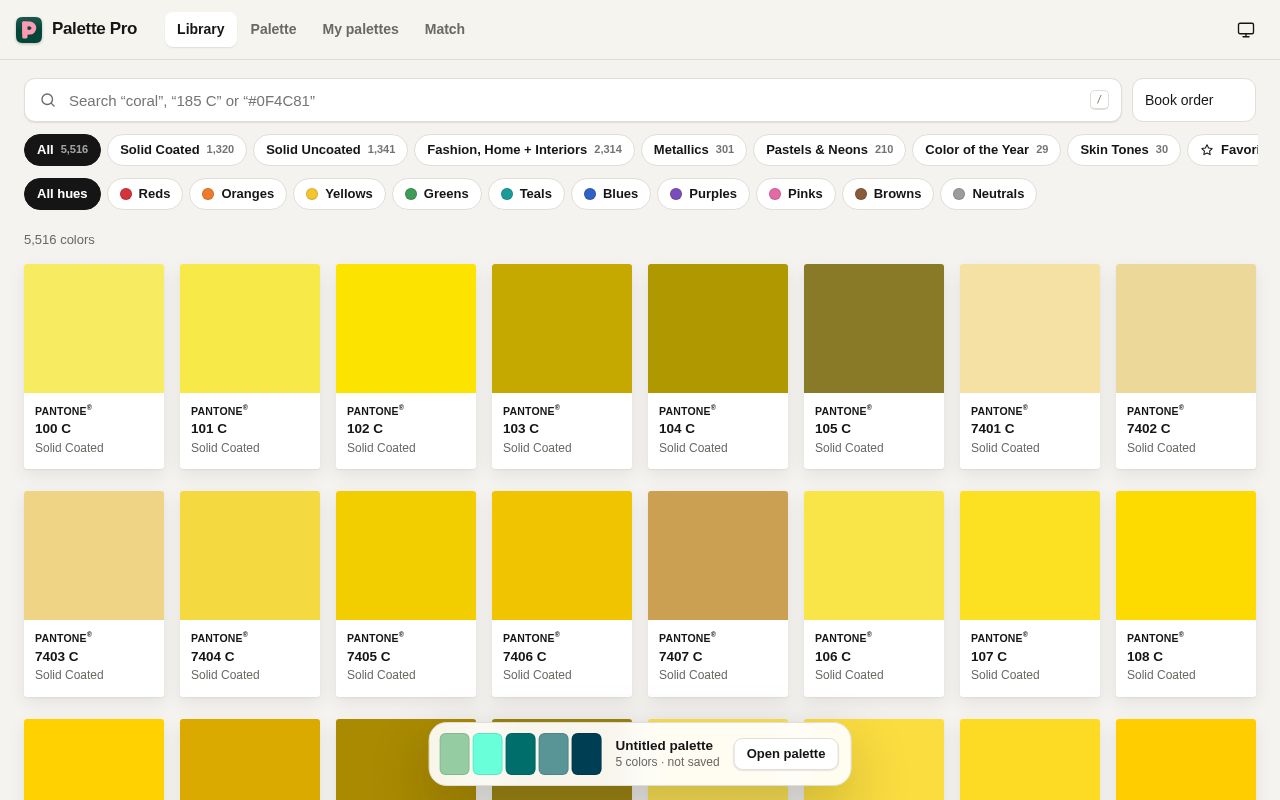Screen dimensions: 1280x800
Task: Select the Pantone 103 C swatch
Action: [562, 366]
